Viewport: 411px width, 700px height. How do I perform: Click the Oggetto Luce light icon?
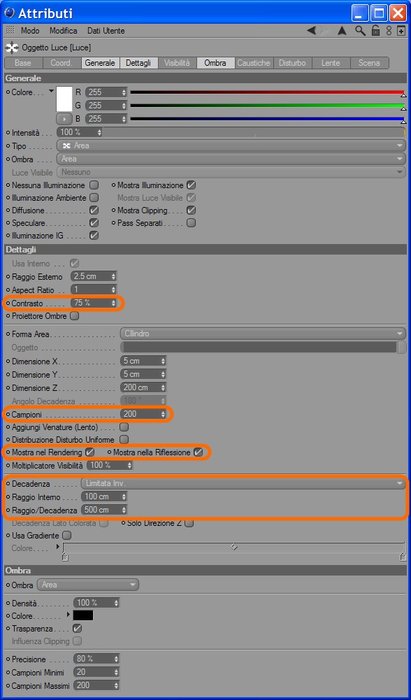pos(12,47)
